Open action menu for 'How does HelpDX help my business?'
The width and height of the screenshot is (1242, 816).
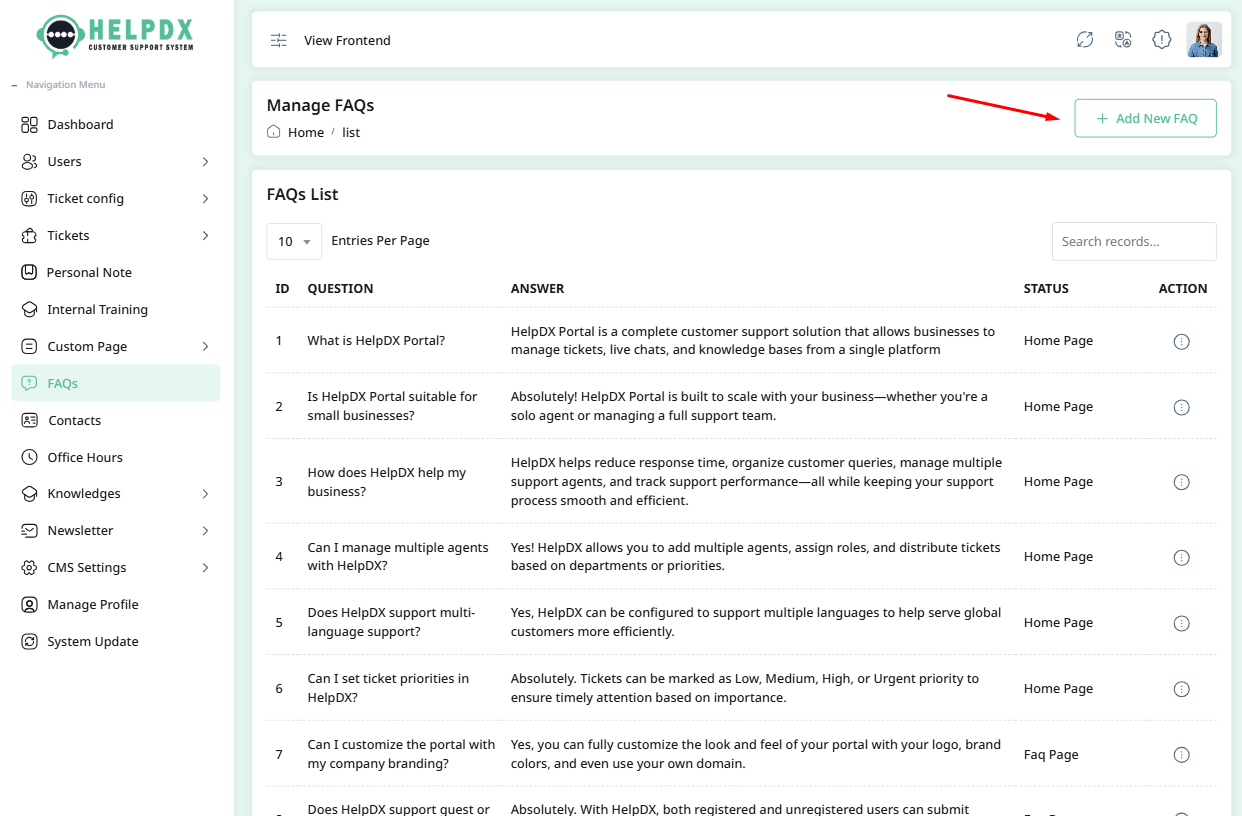point(1181,482)
